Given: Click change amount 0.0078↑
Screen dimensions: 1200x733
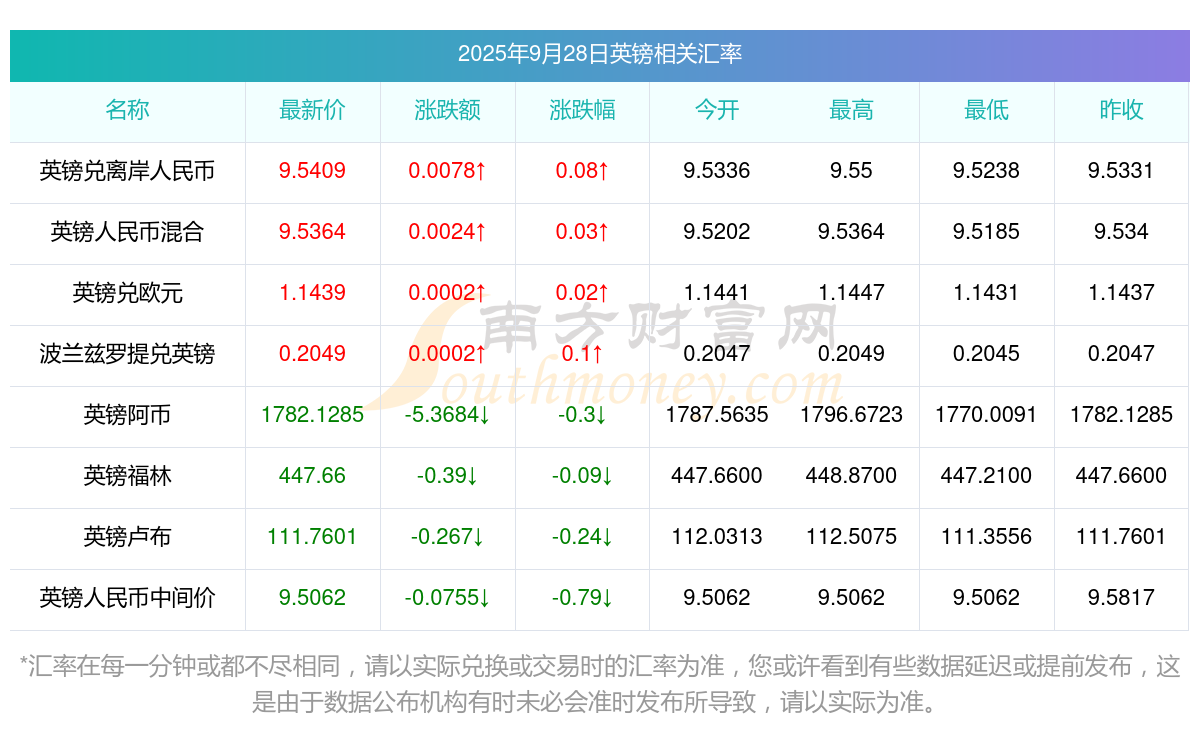Looking at the screenshot, I should pyautogui.click(x=447, y=171).
